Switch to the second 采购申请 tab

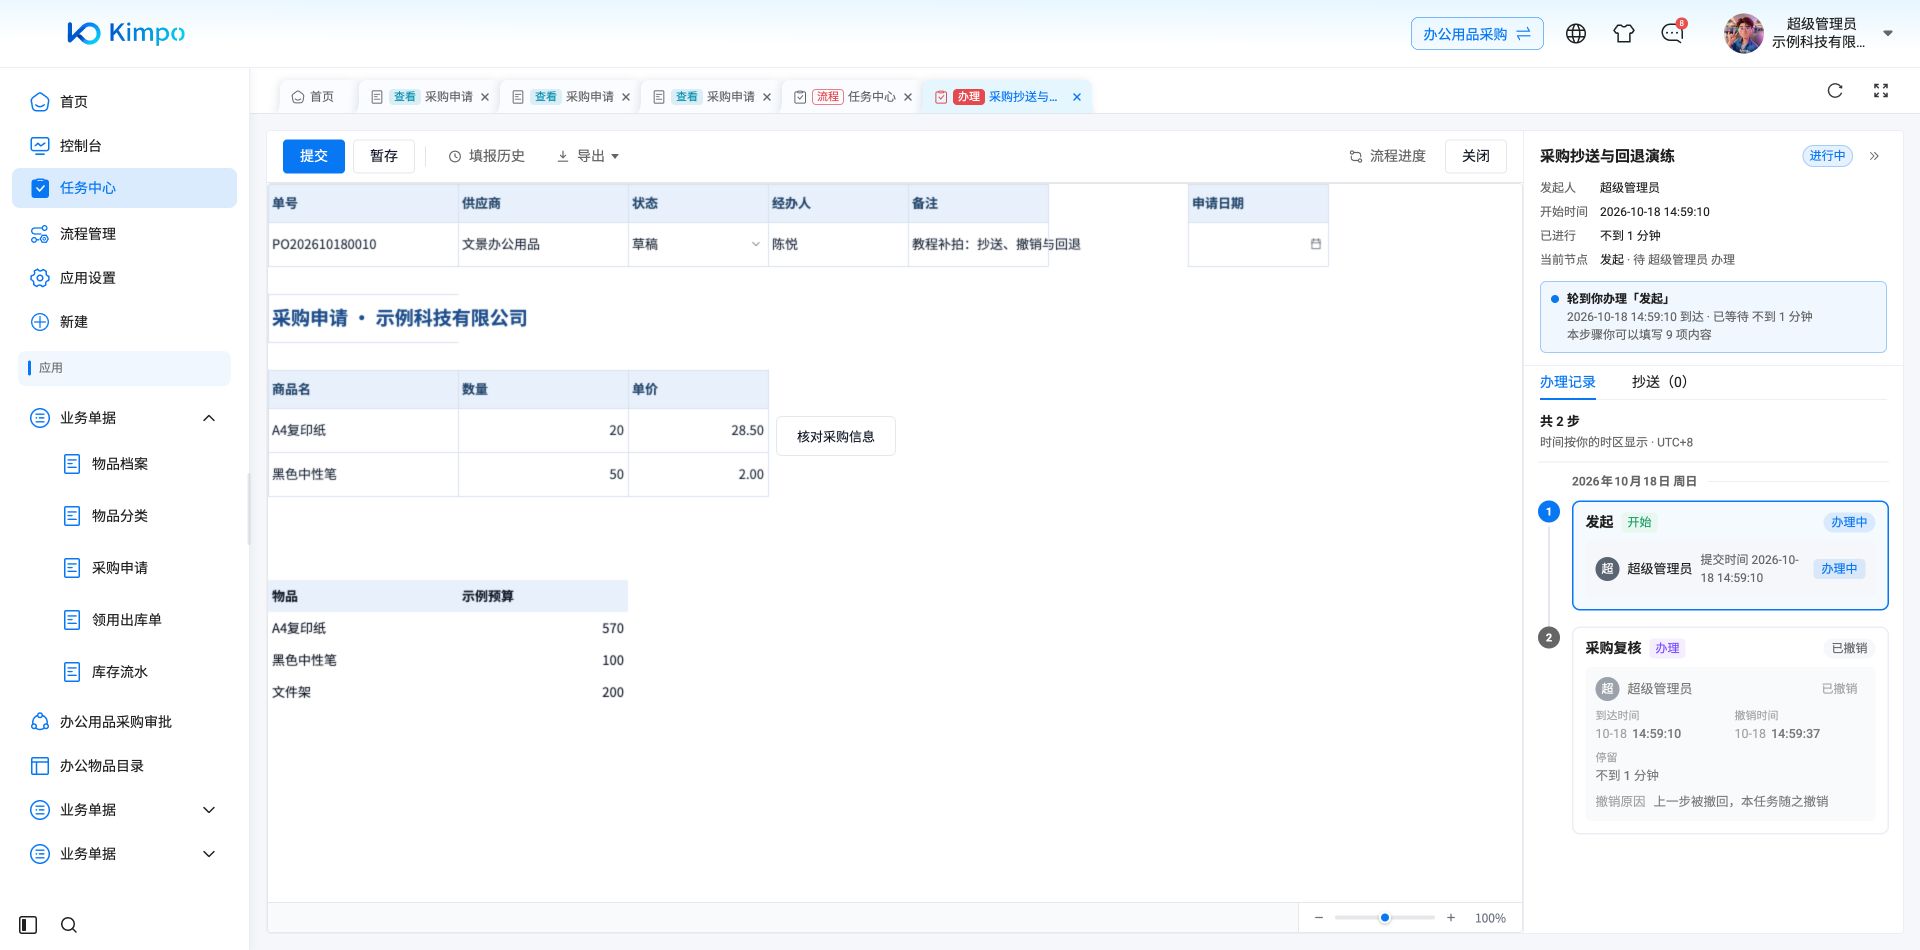tap(571, 97)
